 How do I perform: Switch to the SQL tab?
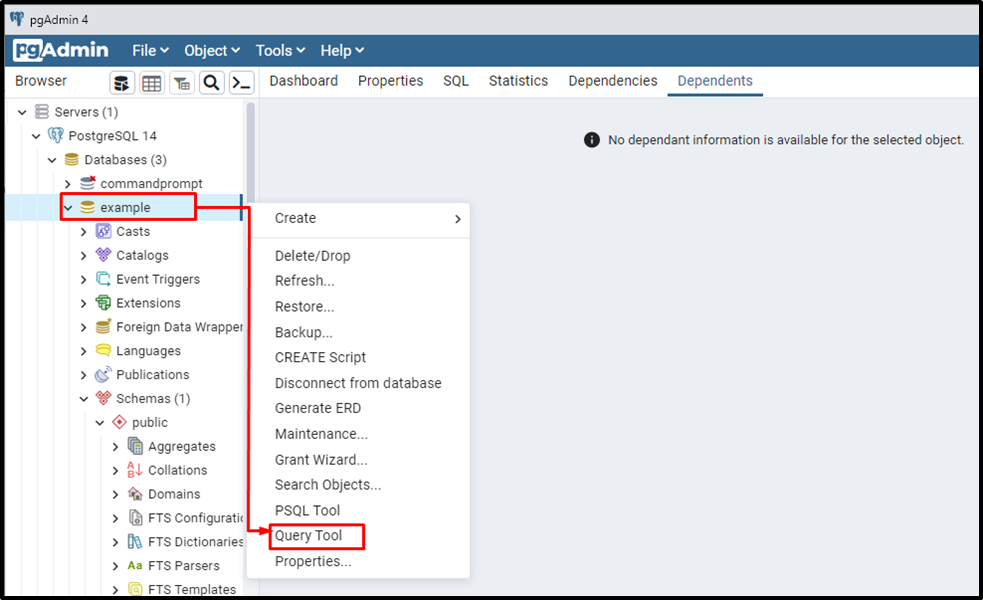455,81
